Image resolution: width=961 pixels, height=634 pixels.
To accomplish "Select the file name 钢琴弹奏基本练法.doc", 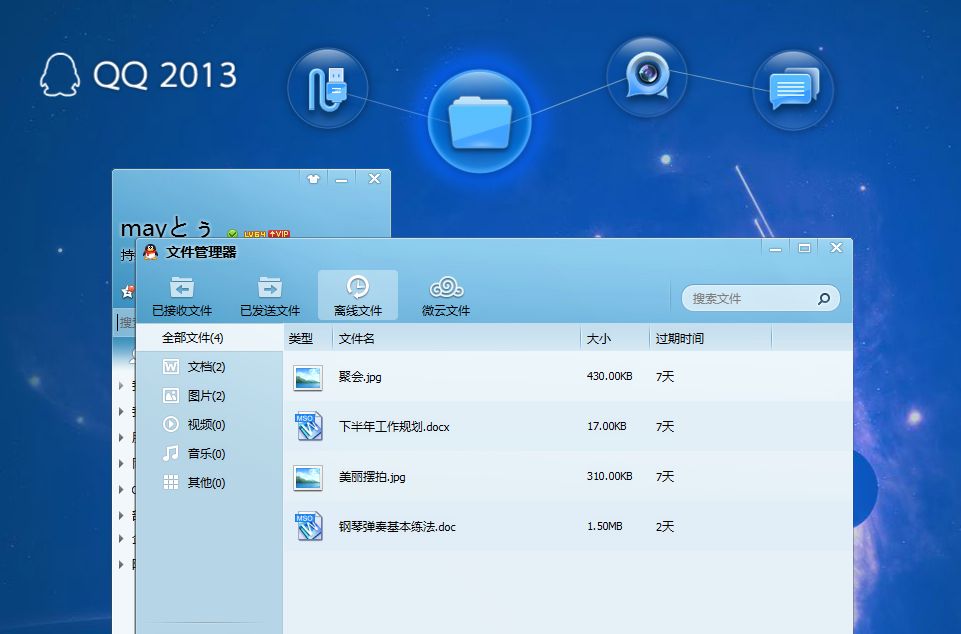I will tap(397, 527).
